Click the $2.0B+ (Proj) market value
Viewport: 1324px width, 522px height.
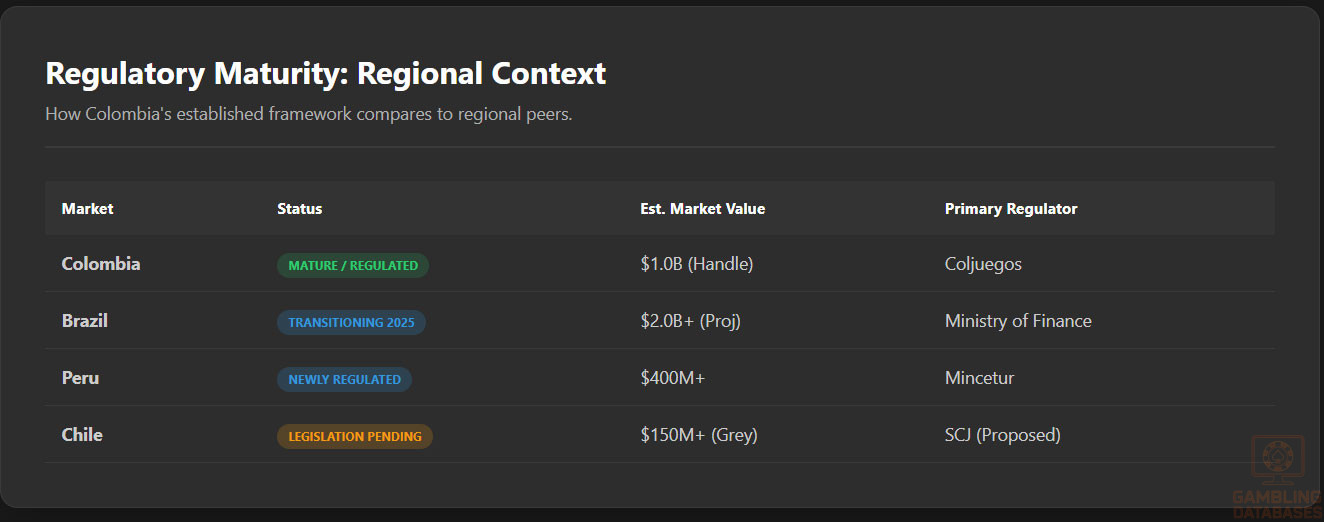[690, 321]
